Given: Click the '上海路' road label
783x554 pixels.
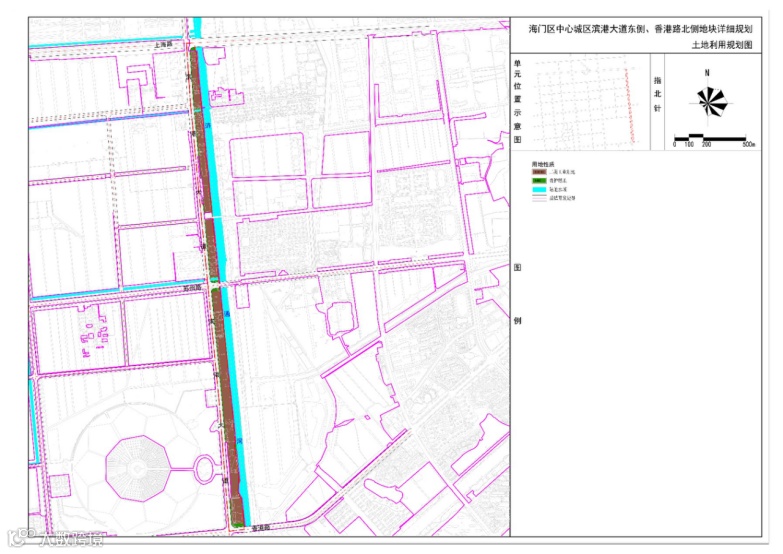Looking at the screenshot, I should click(163, 44).
